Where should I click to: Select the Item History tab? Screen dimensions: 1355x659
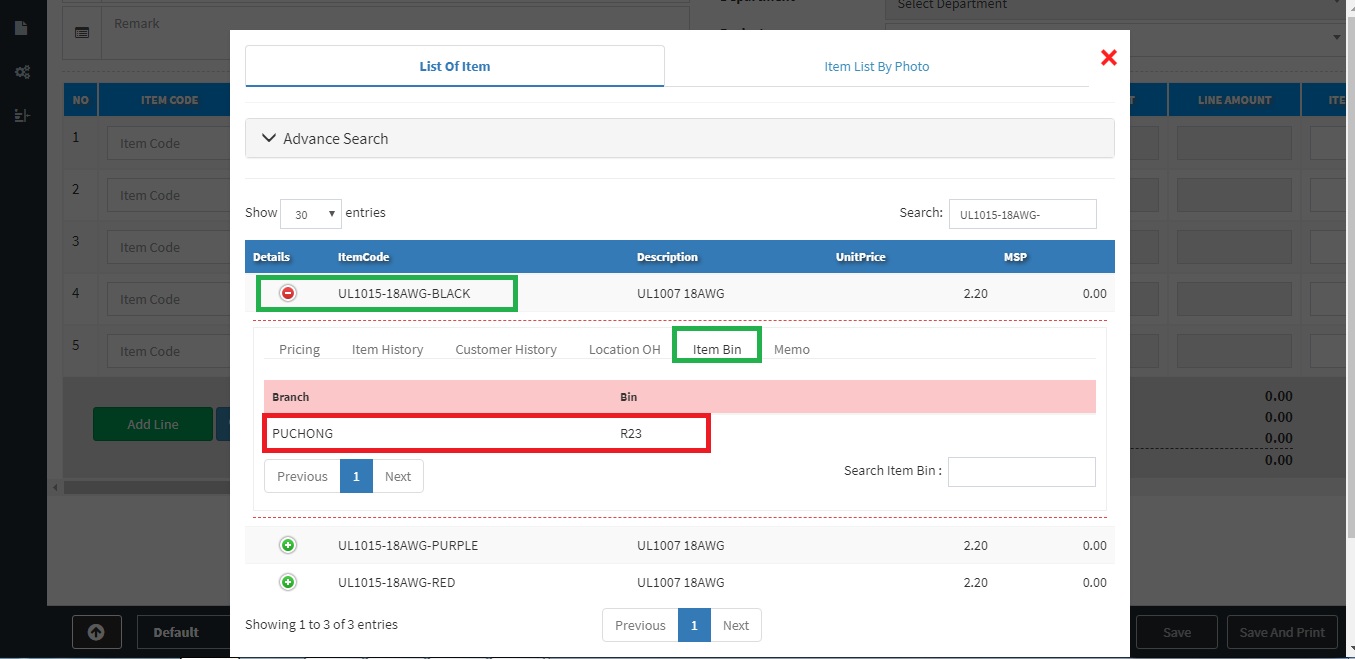click(x=387, y=349)
